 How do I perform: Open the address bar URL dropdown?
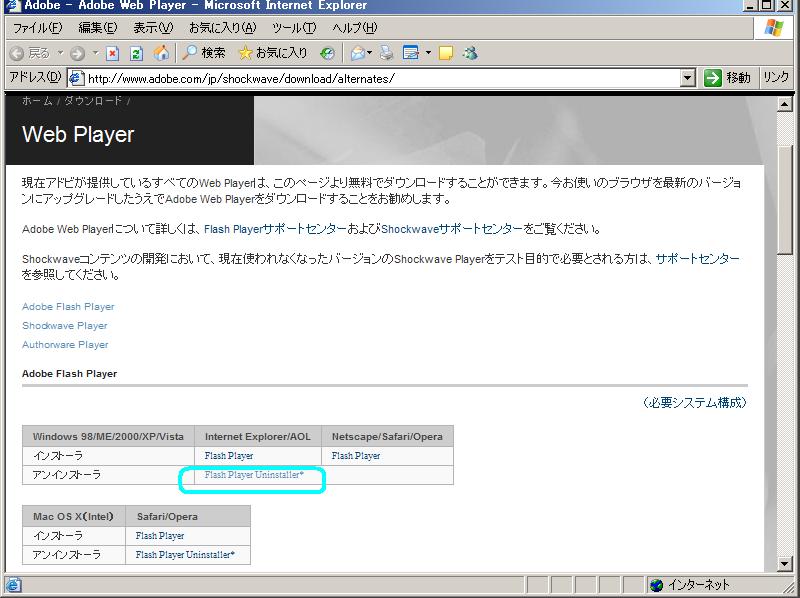pos(688,78)
